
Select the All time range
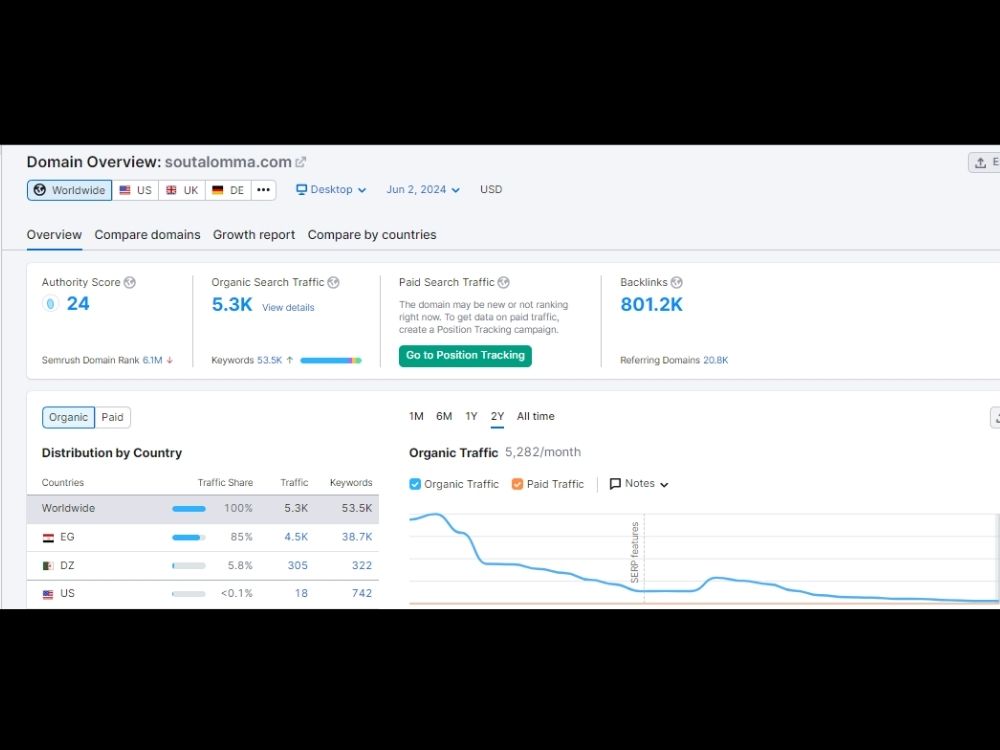(536, 416)
